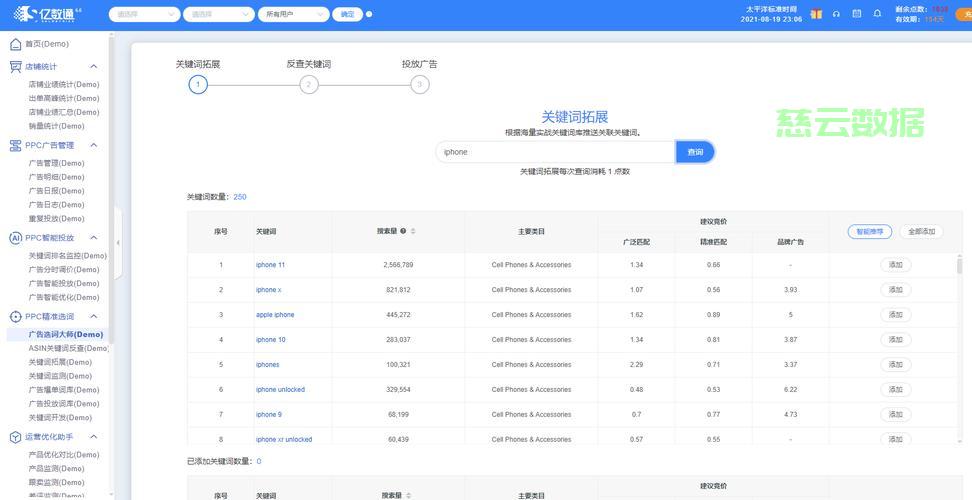Toggle the 智能推荐 button
972x500 pixels.
[x=868, y=231]
